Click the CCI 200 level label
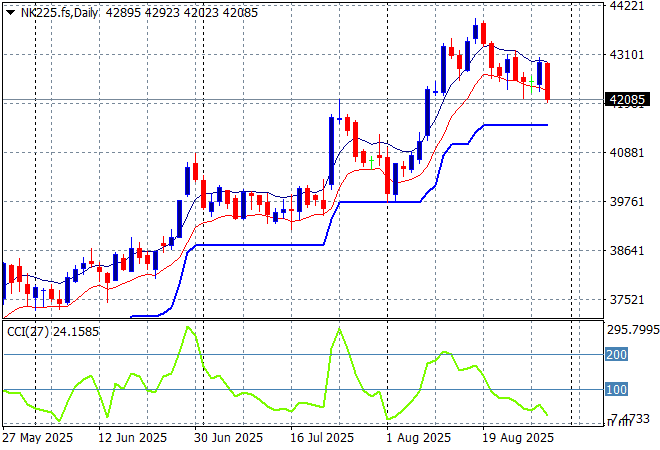 pos(617,354)
